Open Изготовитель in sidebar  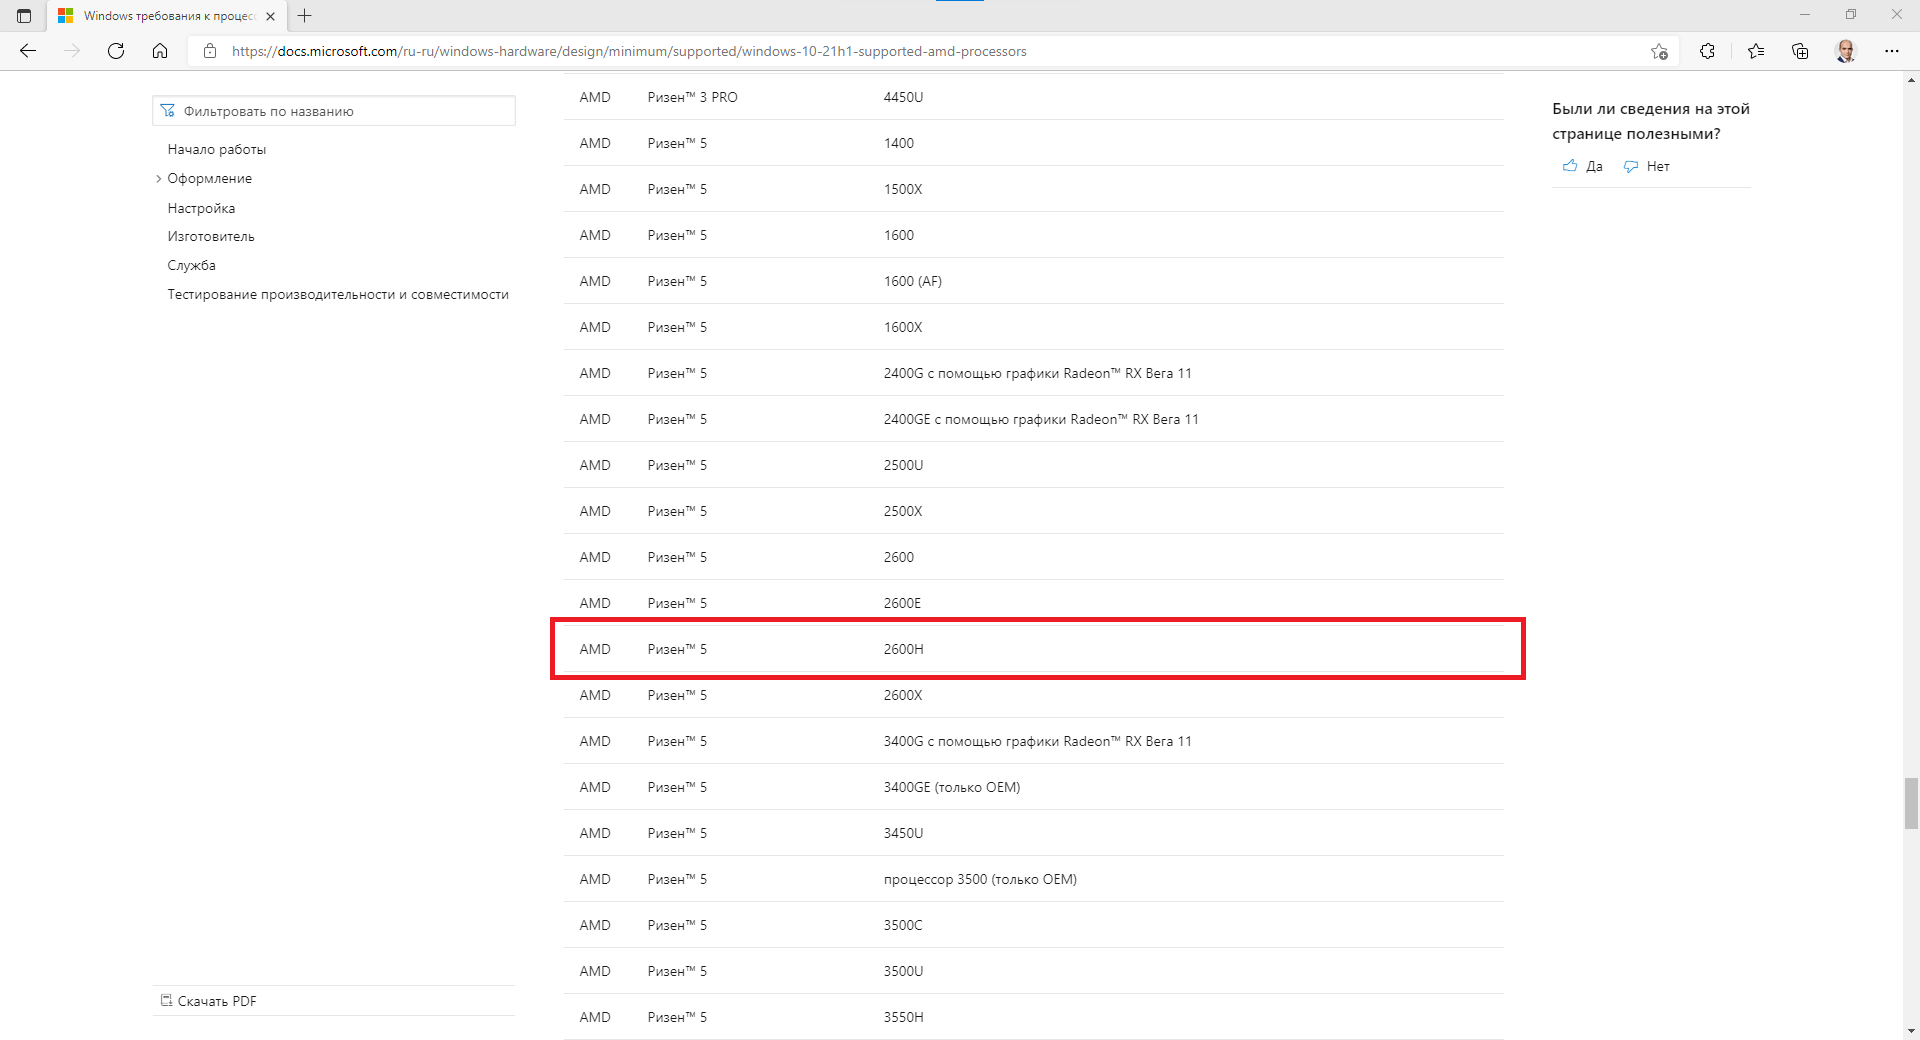[211, 236]
